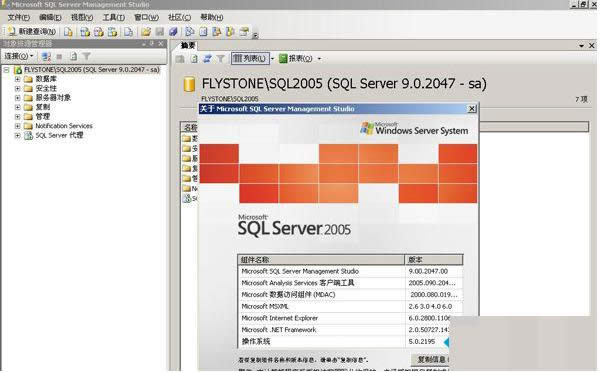Open the Object Explorer window position dropdown
Viewport: 600px width, 372px height.
(x=144, y=44)
